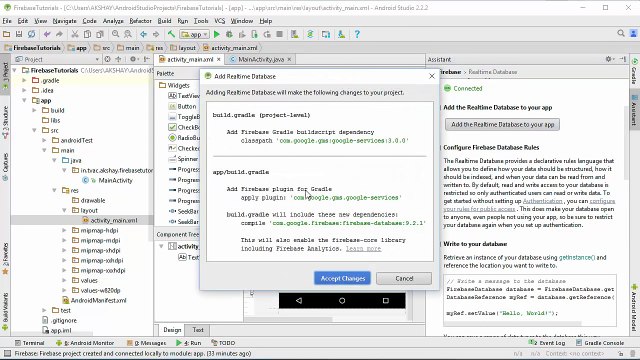Click Accept Changes button
The image size is (640, 360).
point(342,278)
